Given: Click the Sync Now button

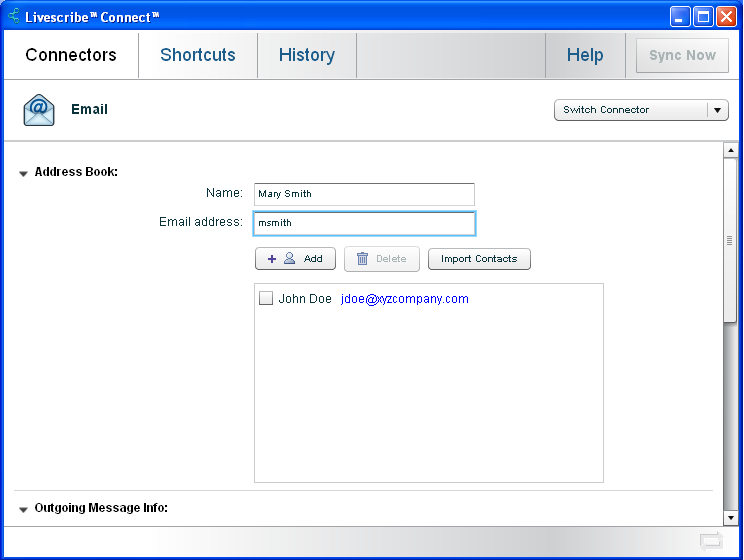Looking at the screenshot, I should (x=682, y=55).
